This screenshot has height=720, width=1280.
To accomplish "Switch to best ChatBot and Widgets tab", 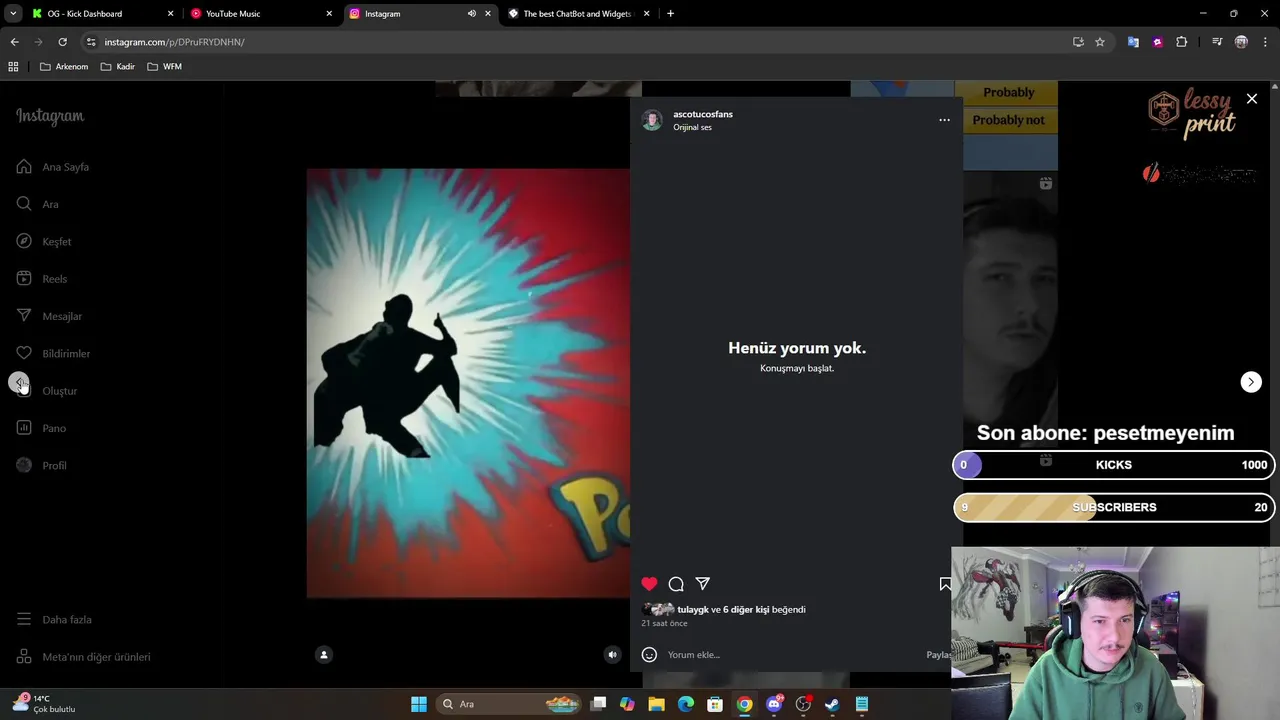I will 579,14.
